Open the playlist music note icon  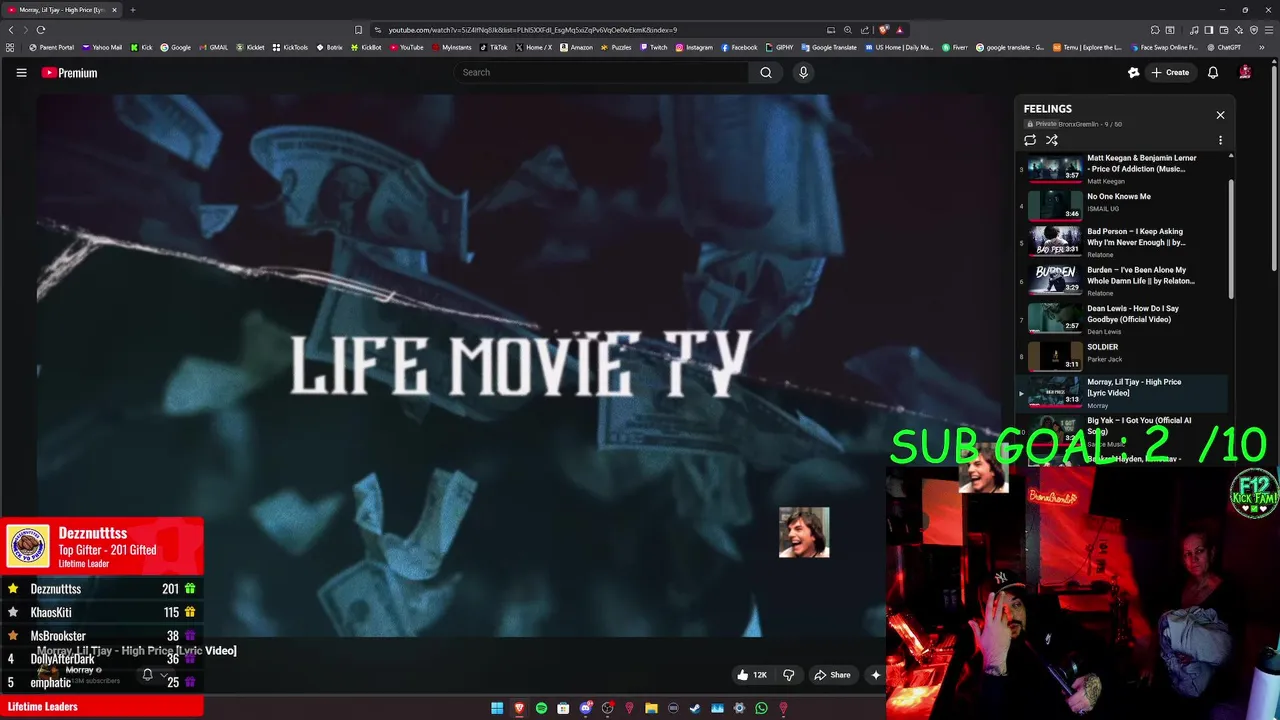tap(1194, 30)
